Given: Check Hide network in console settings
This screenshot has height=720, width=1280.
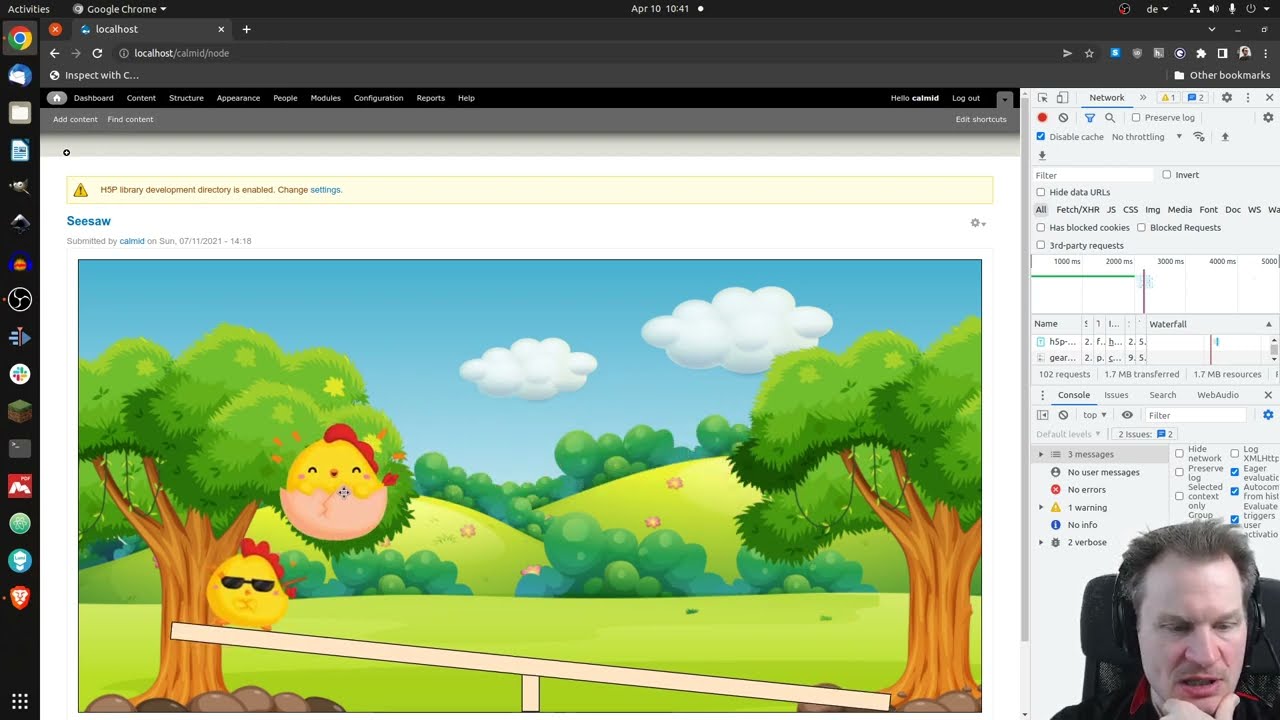Looking at the screenshot, I should pos(1179,454).
